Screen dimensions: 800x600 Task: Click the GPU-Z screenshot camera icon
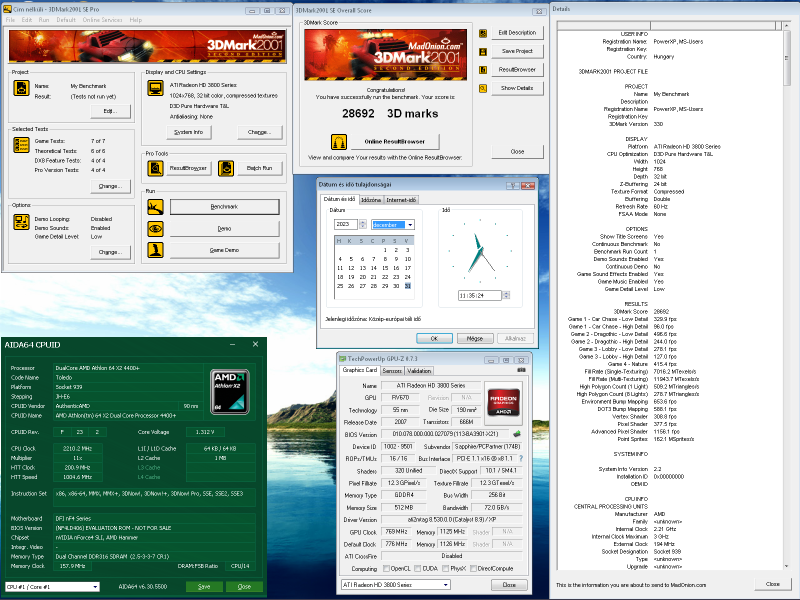[x=521, y=370]
